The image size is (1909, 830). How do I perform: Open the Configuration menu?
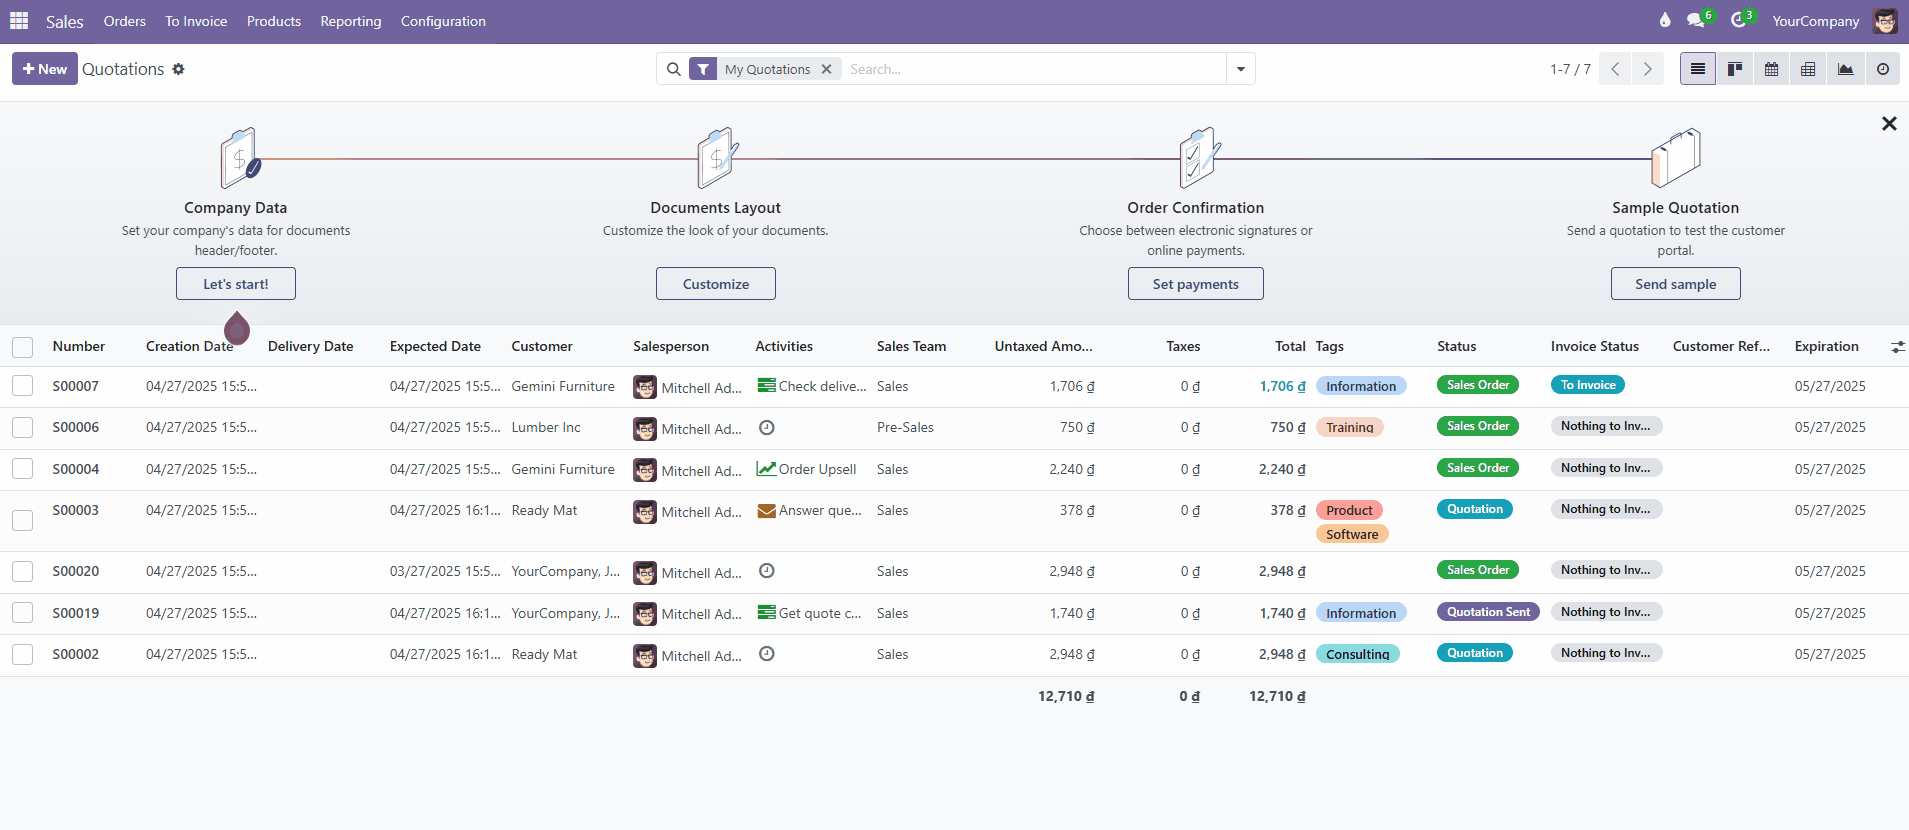pyautogui.click(x=443, y=21)
